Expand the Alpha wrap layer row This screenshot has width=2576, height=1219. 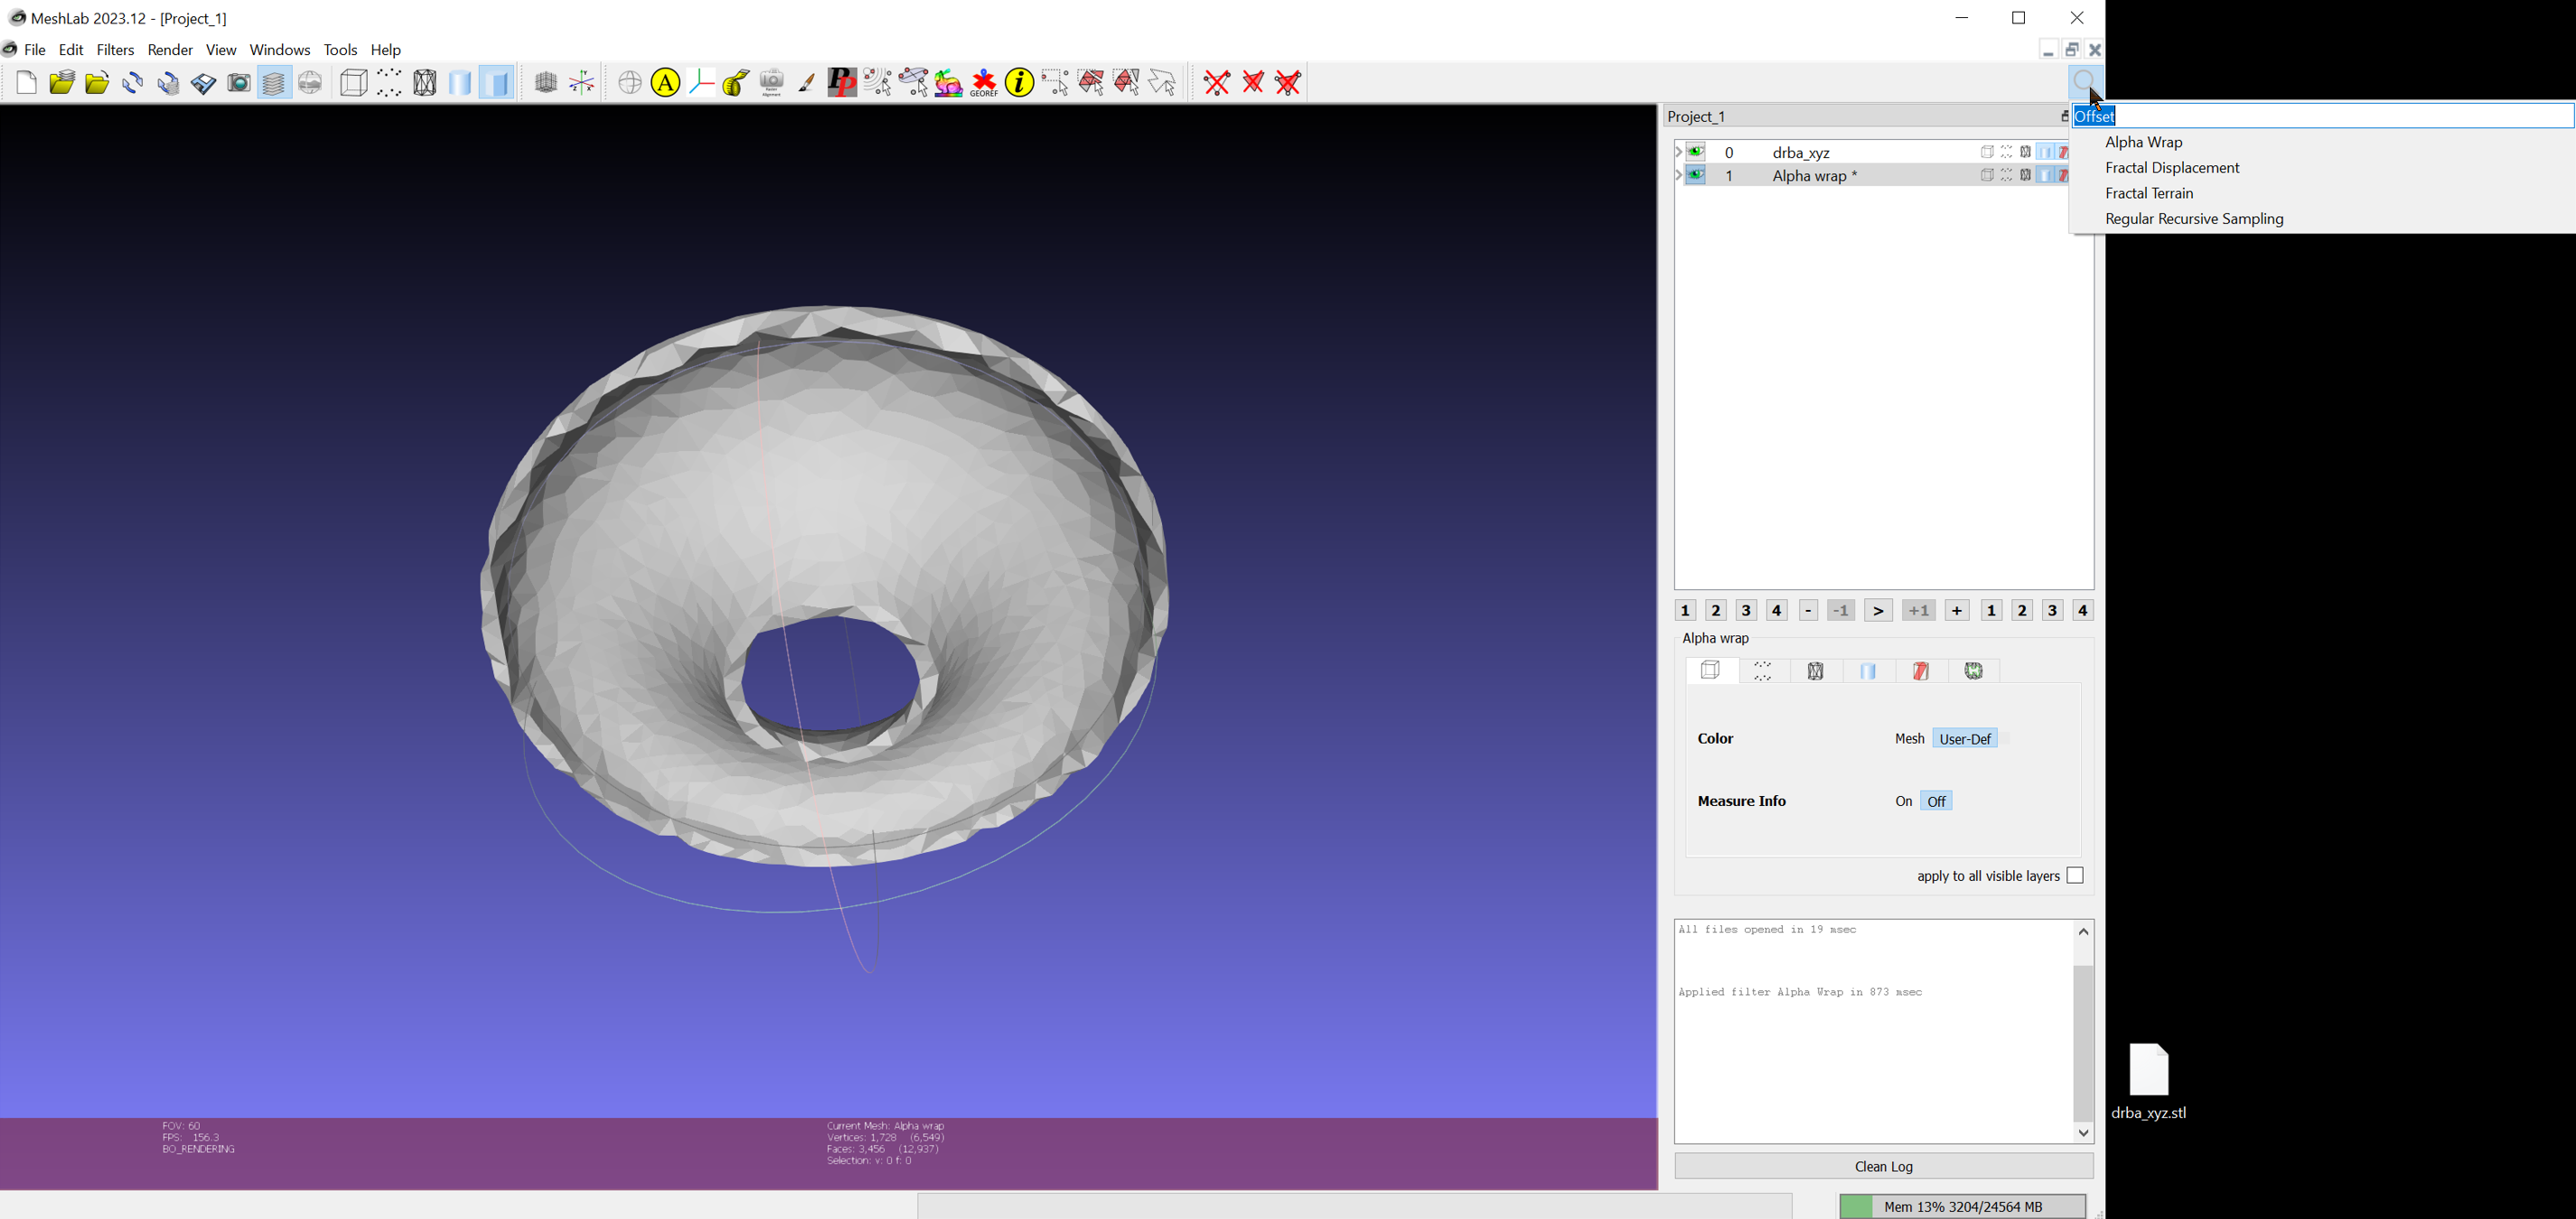tap(1679, 175)
